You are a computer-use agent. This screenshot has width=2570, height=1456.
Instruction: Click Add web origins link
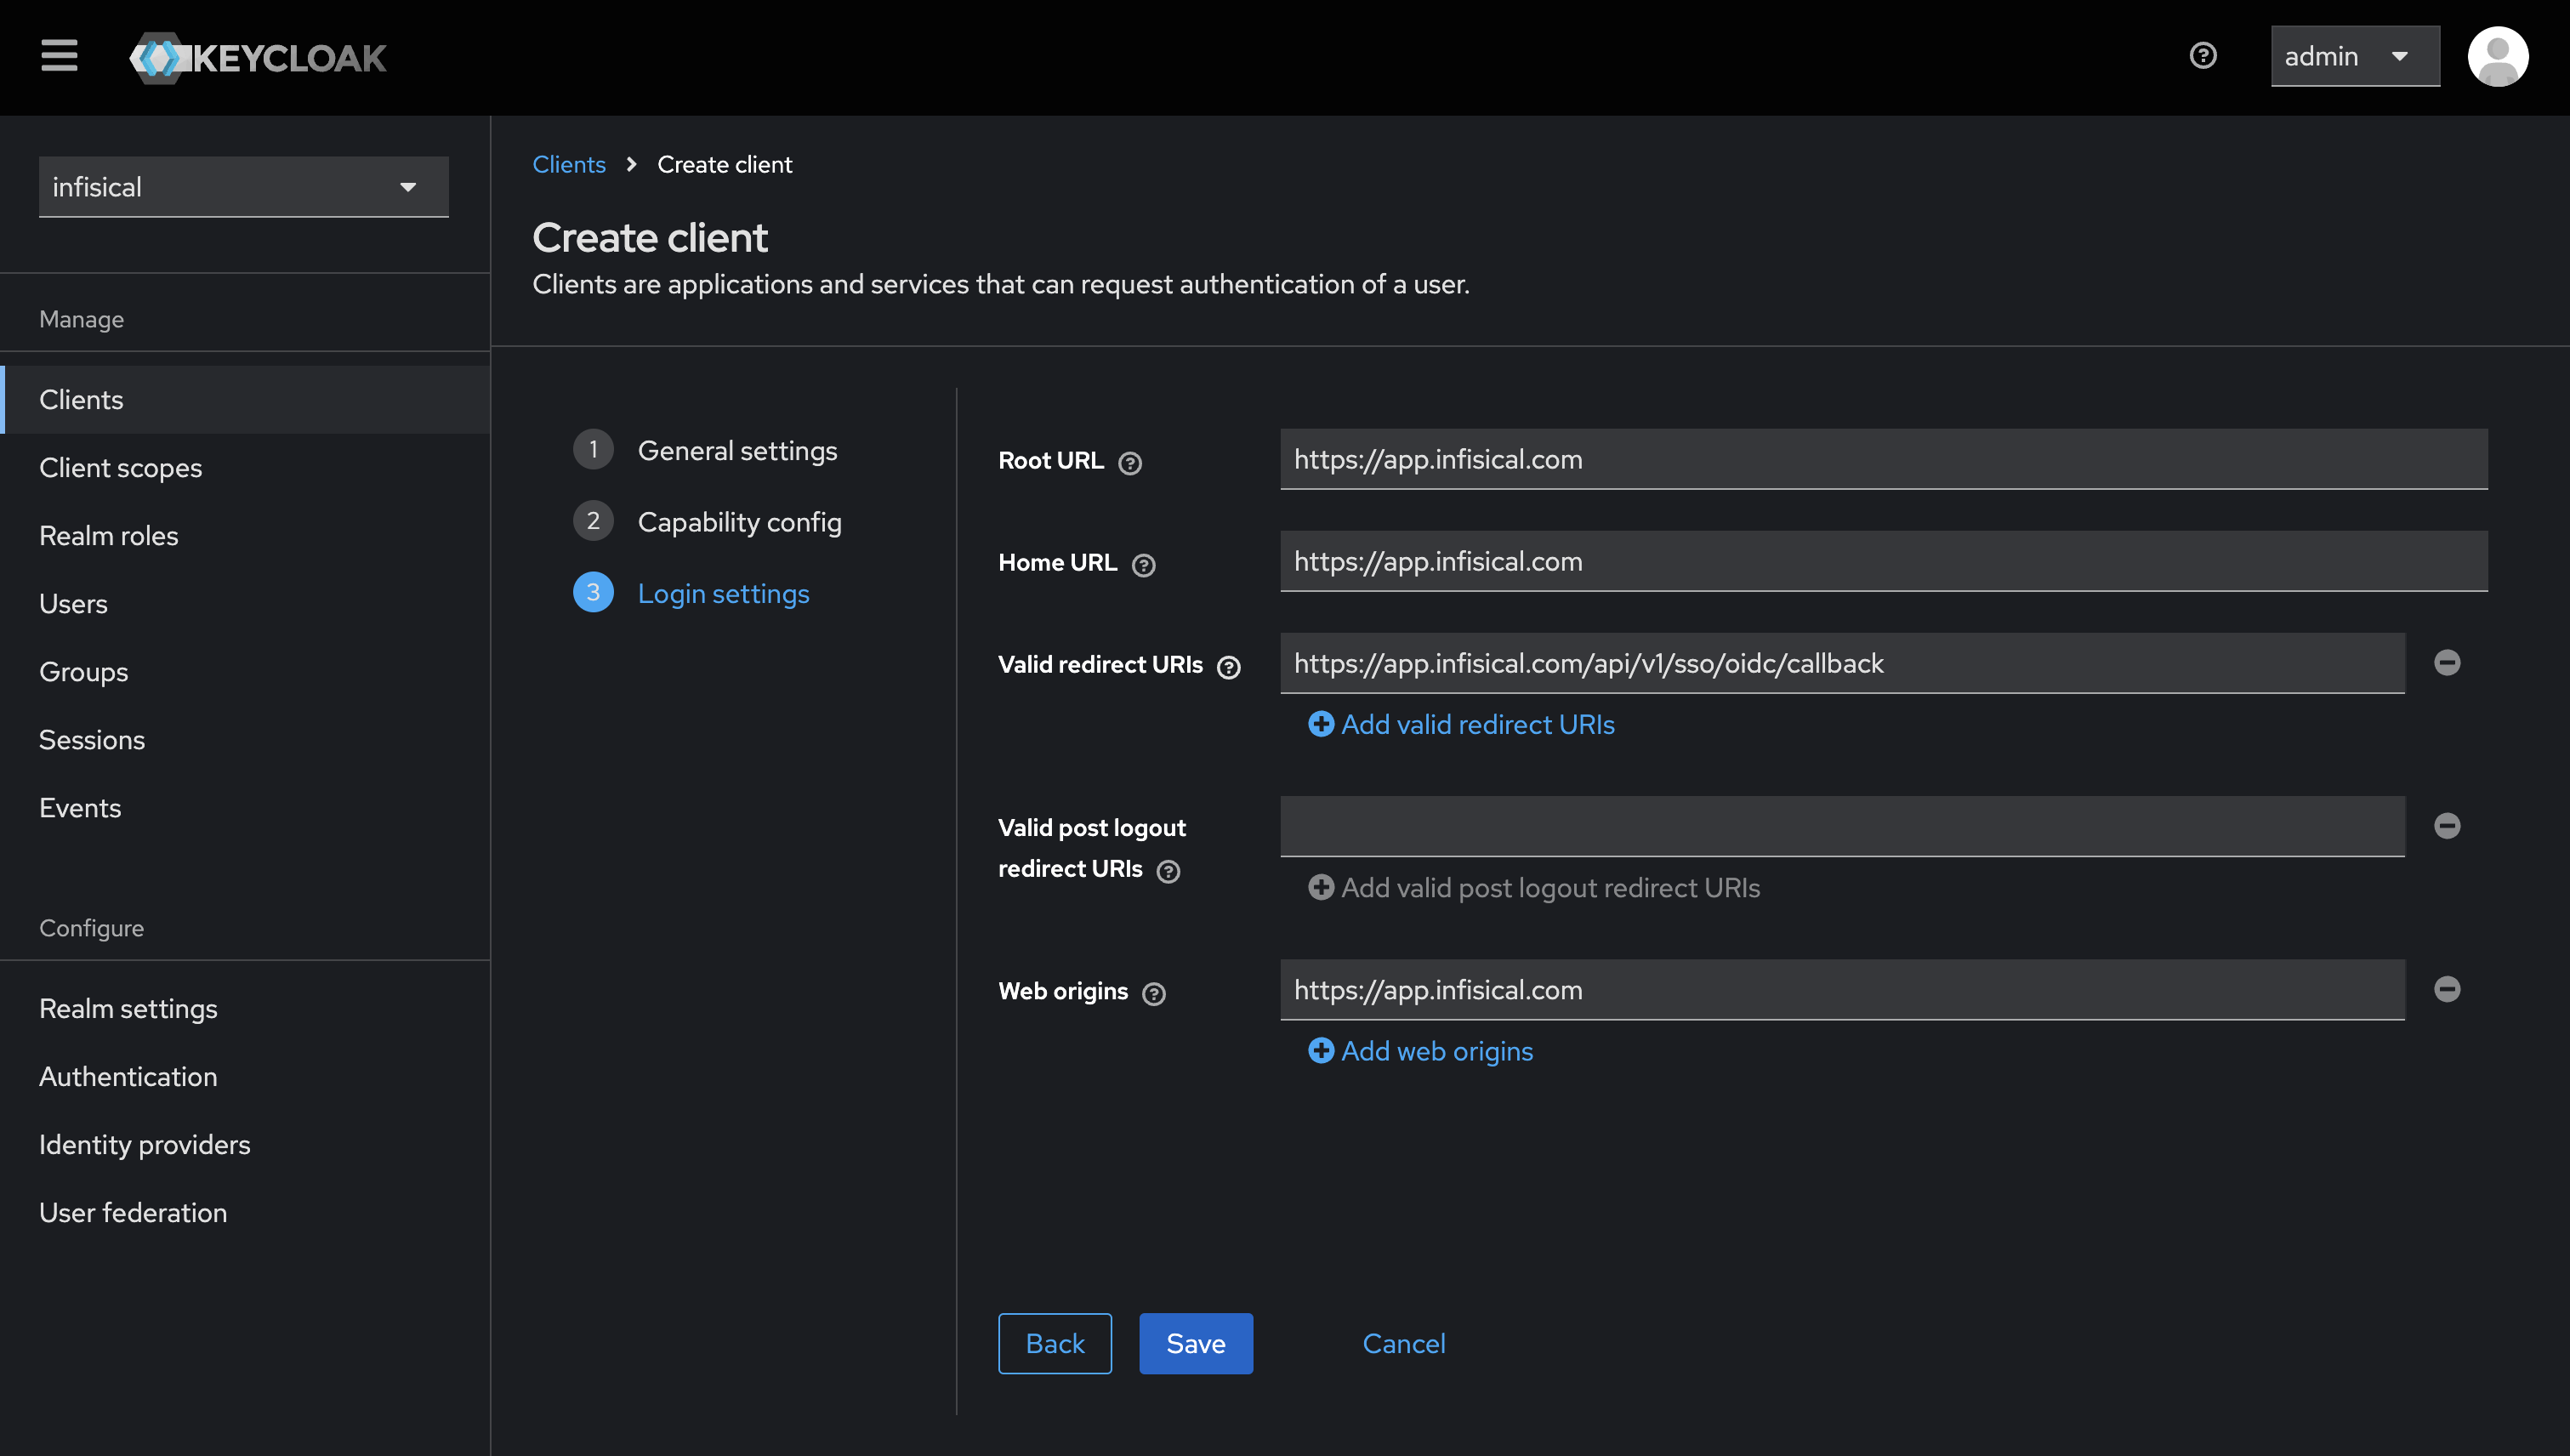tap(1421, 1051)
